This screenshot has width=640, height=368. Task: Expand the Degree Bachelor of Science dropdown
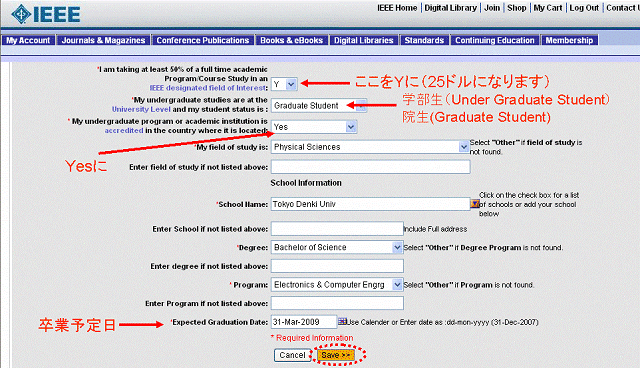(x=337, y=247)
